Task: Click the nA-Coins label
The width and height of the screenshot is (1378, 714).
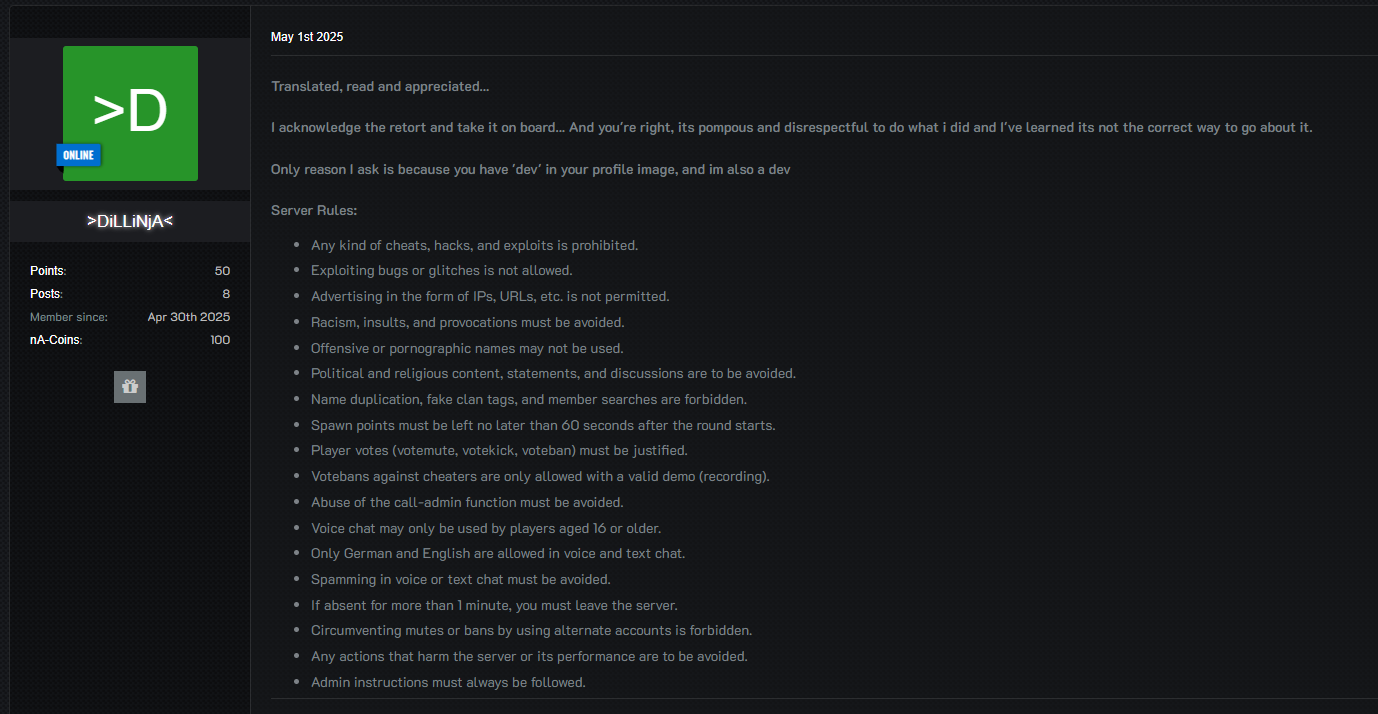Action: click(x=56, y=340)
